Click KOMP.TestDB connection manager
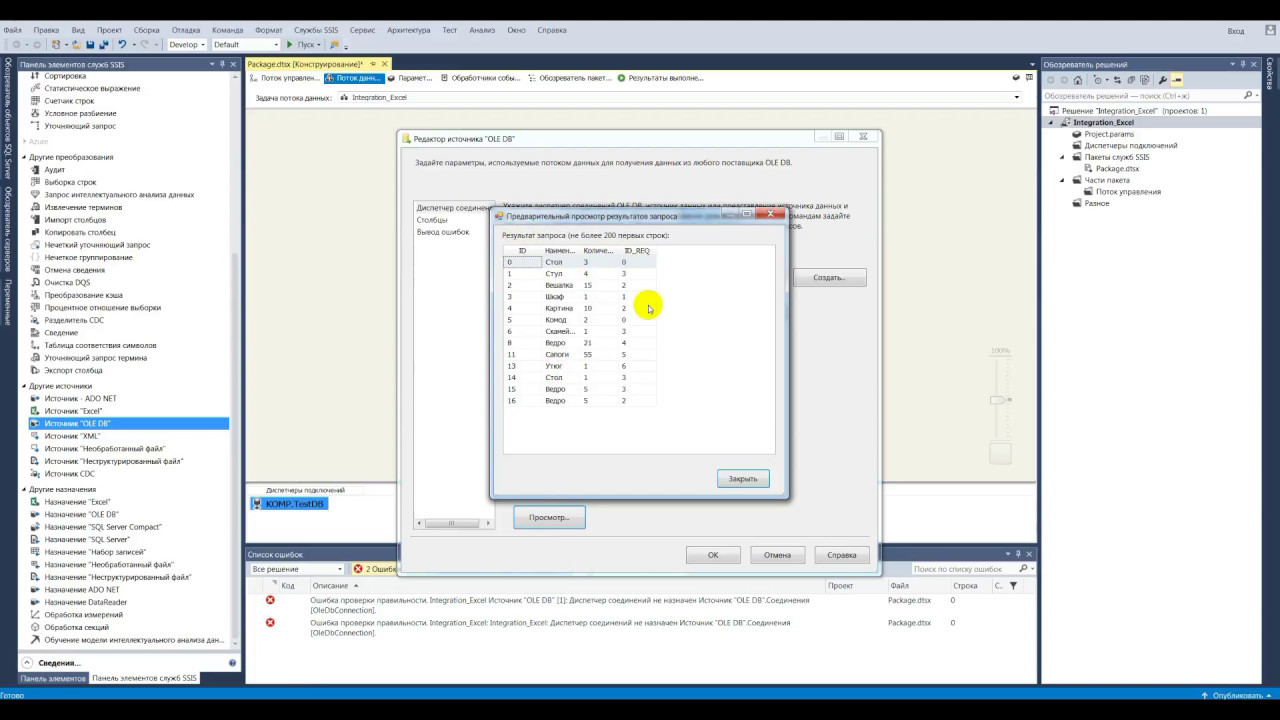The image size is (1280, 720). pos(289,504)
